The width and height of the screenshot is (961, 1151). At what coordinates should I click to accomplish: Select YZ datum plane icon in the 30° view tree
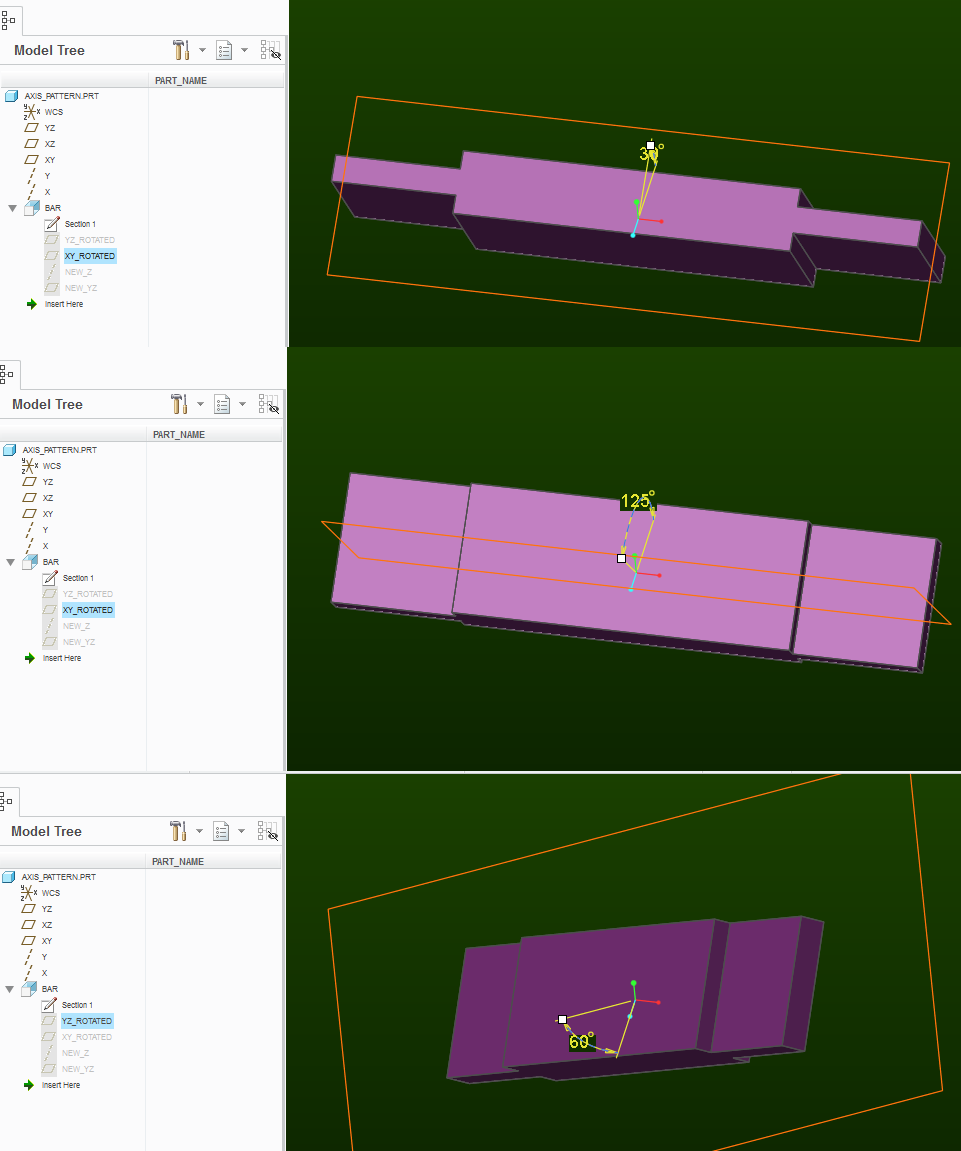click(x=32, y=128)
